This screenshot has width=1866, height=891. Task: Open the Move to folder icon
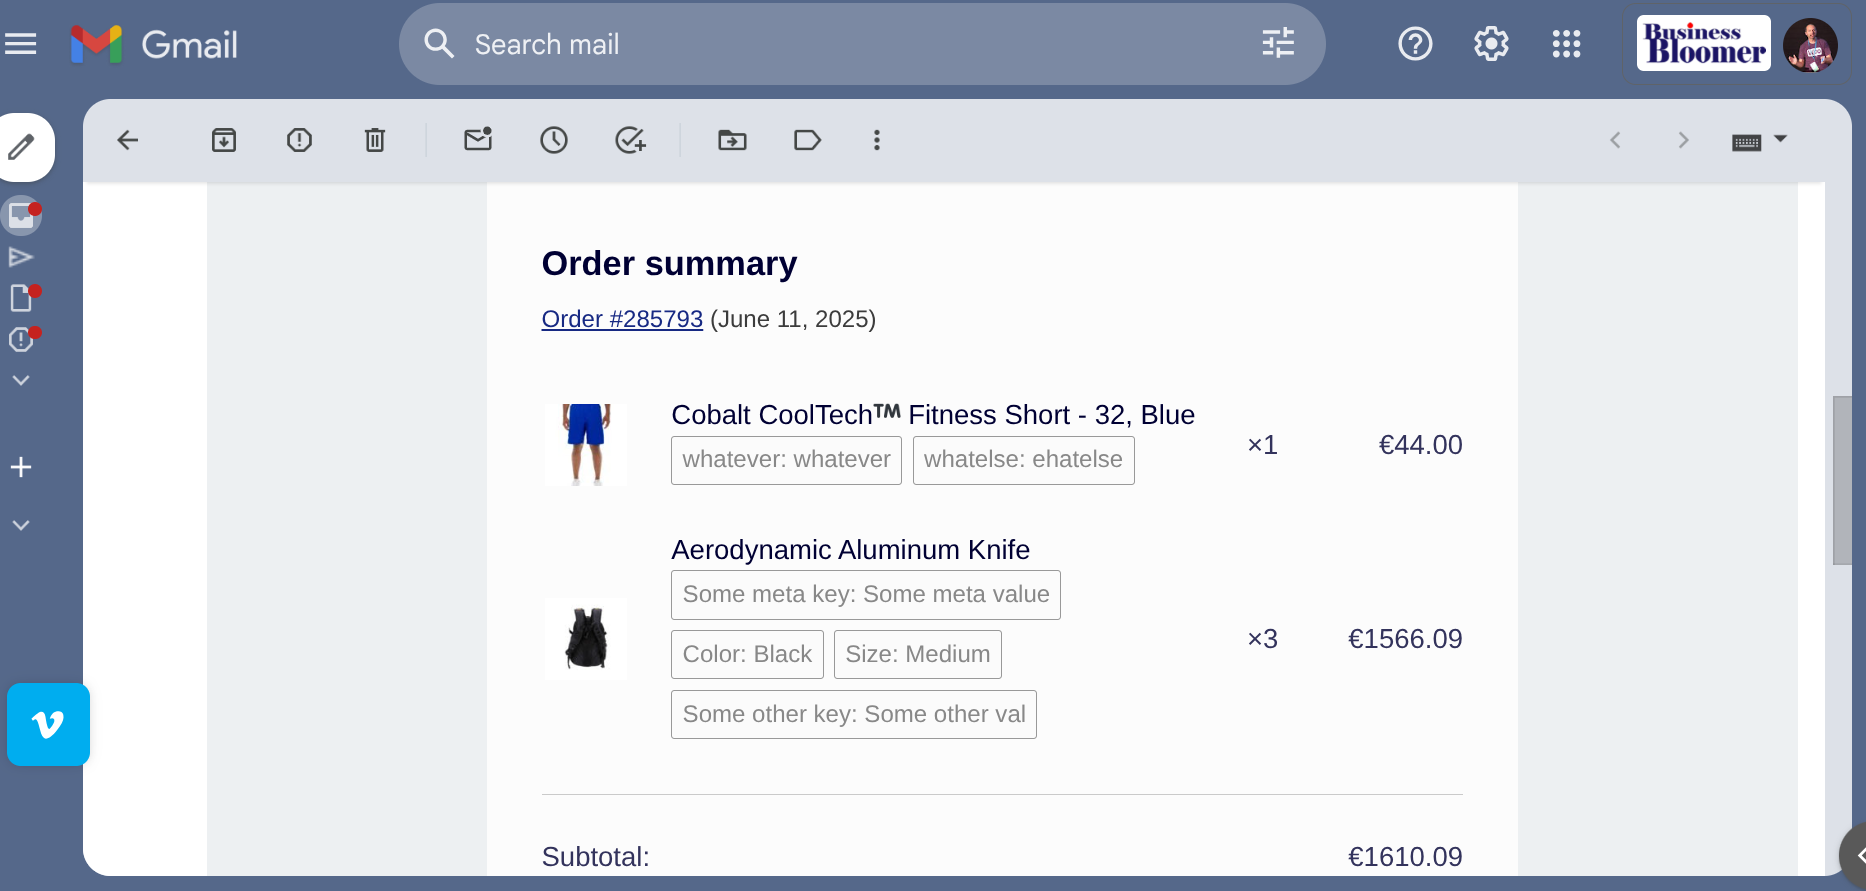(732, 140)
